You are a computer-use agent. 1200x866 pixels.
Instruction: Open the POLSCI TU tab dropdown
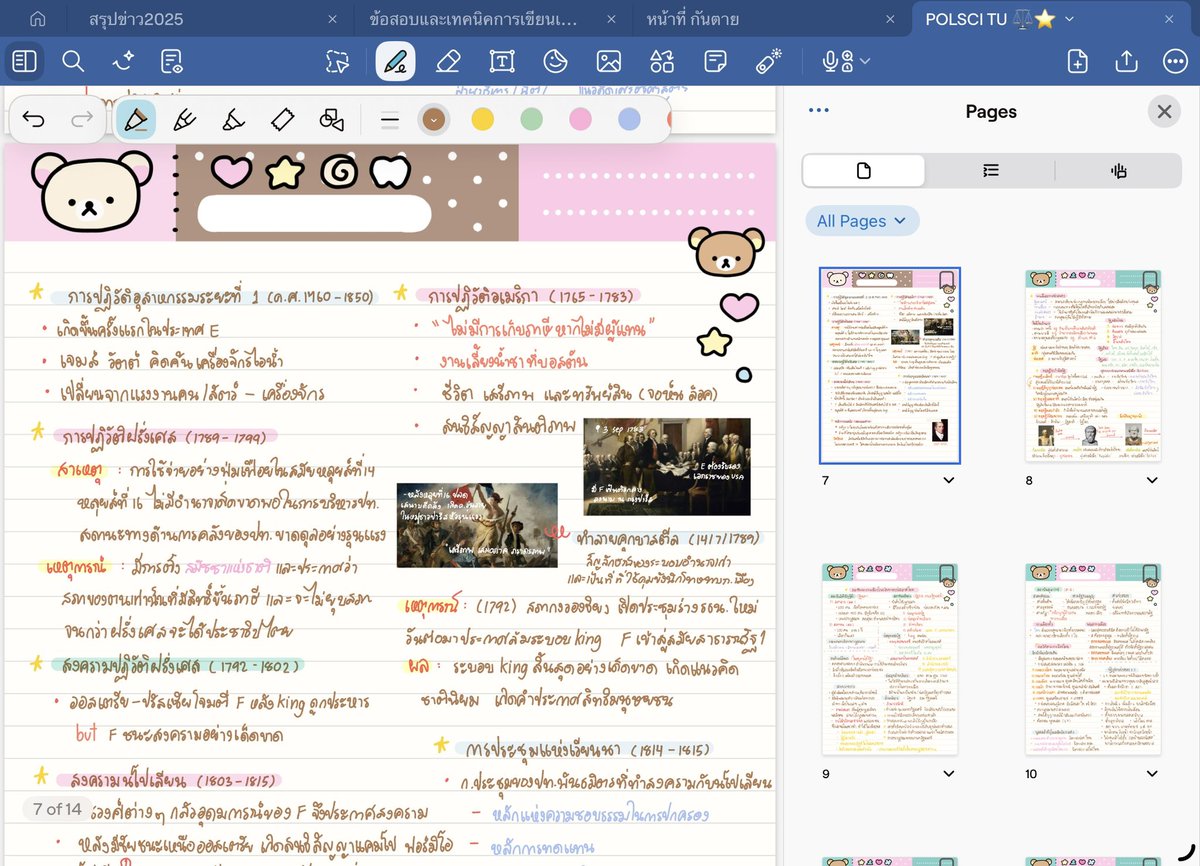(1070, 19)
